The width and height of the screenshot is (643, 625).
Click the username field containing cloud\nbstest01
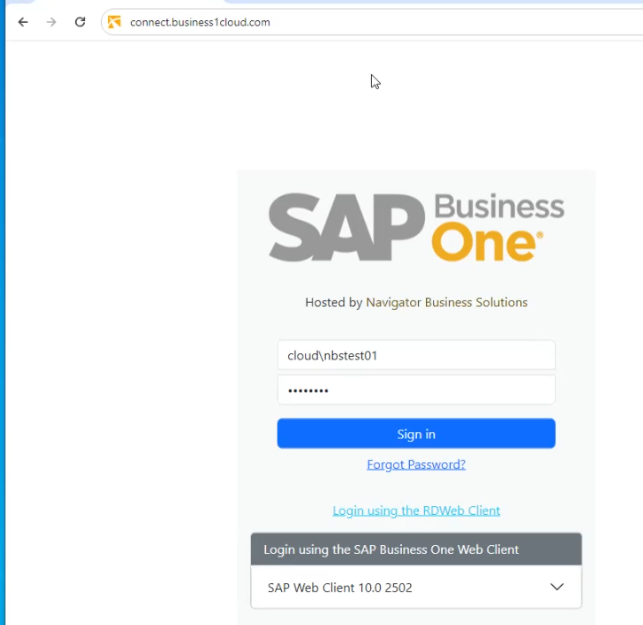(416, 355)
